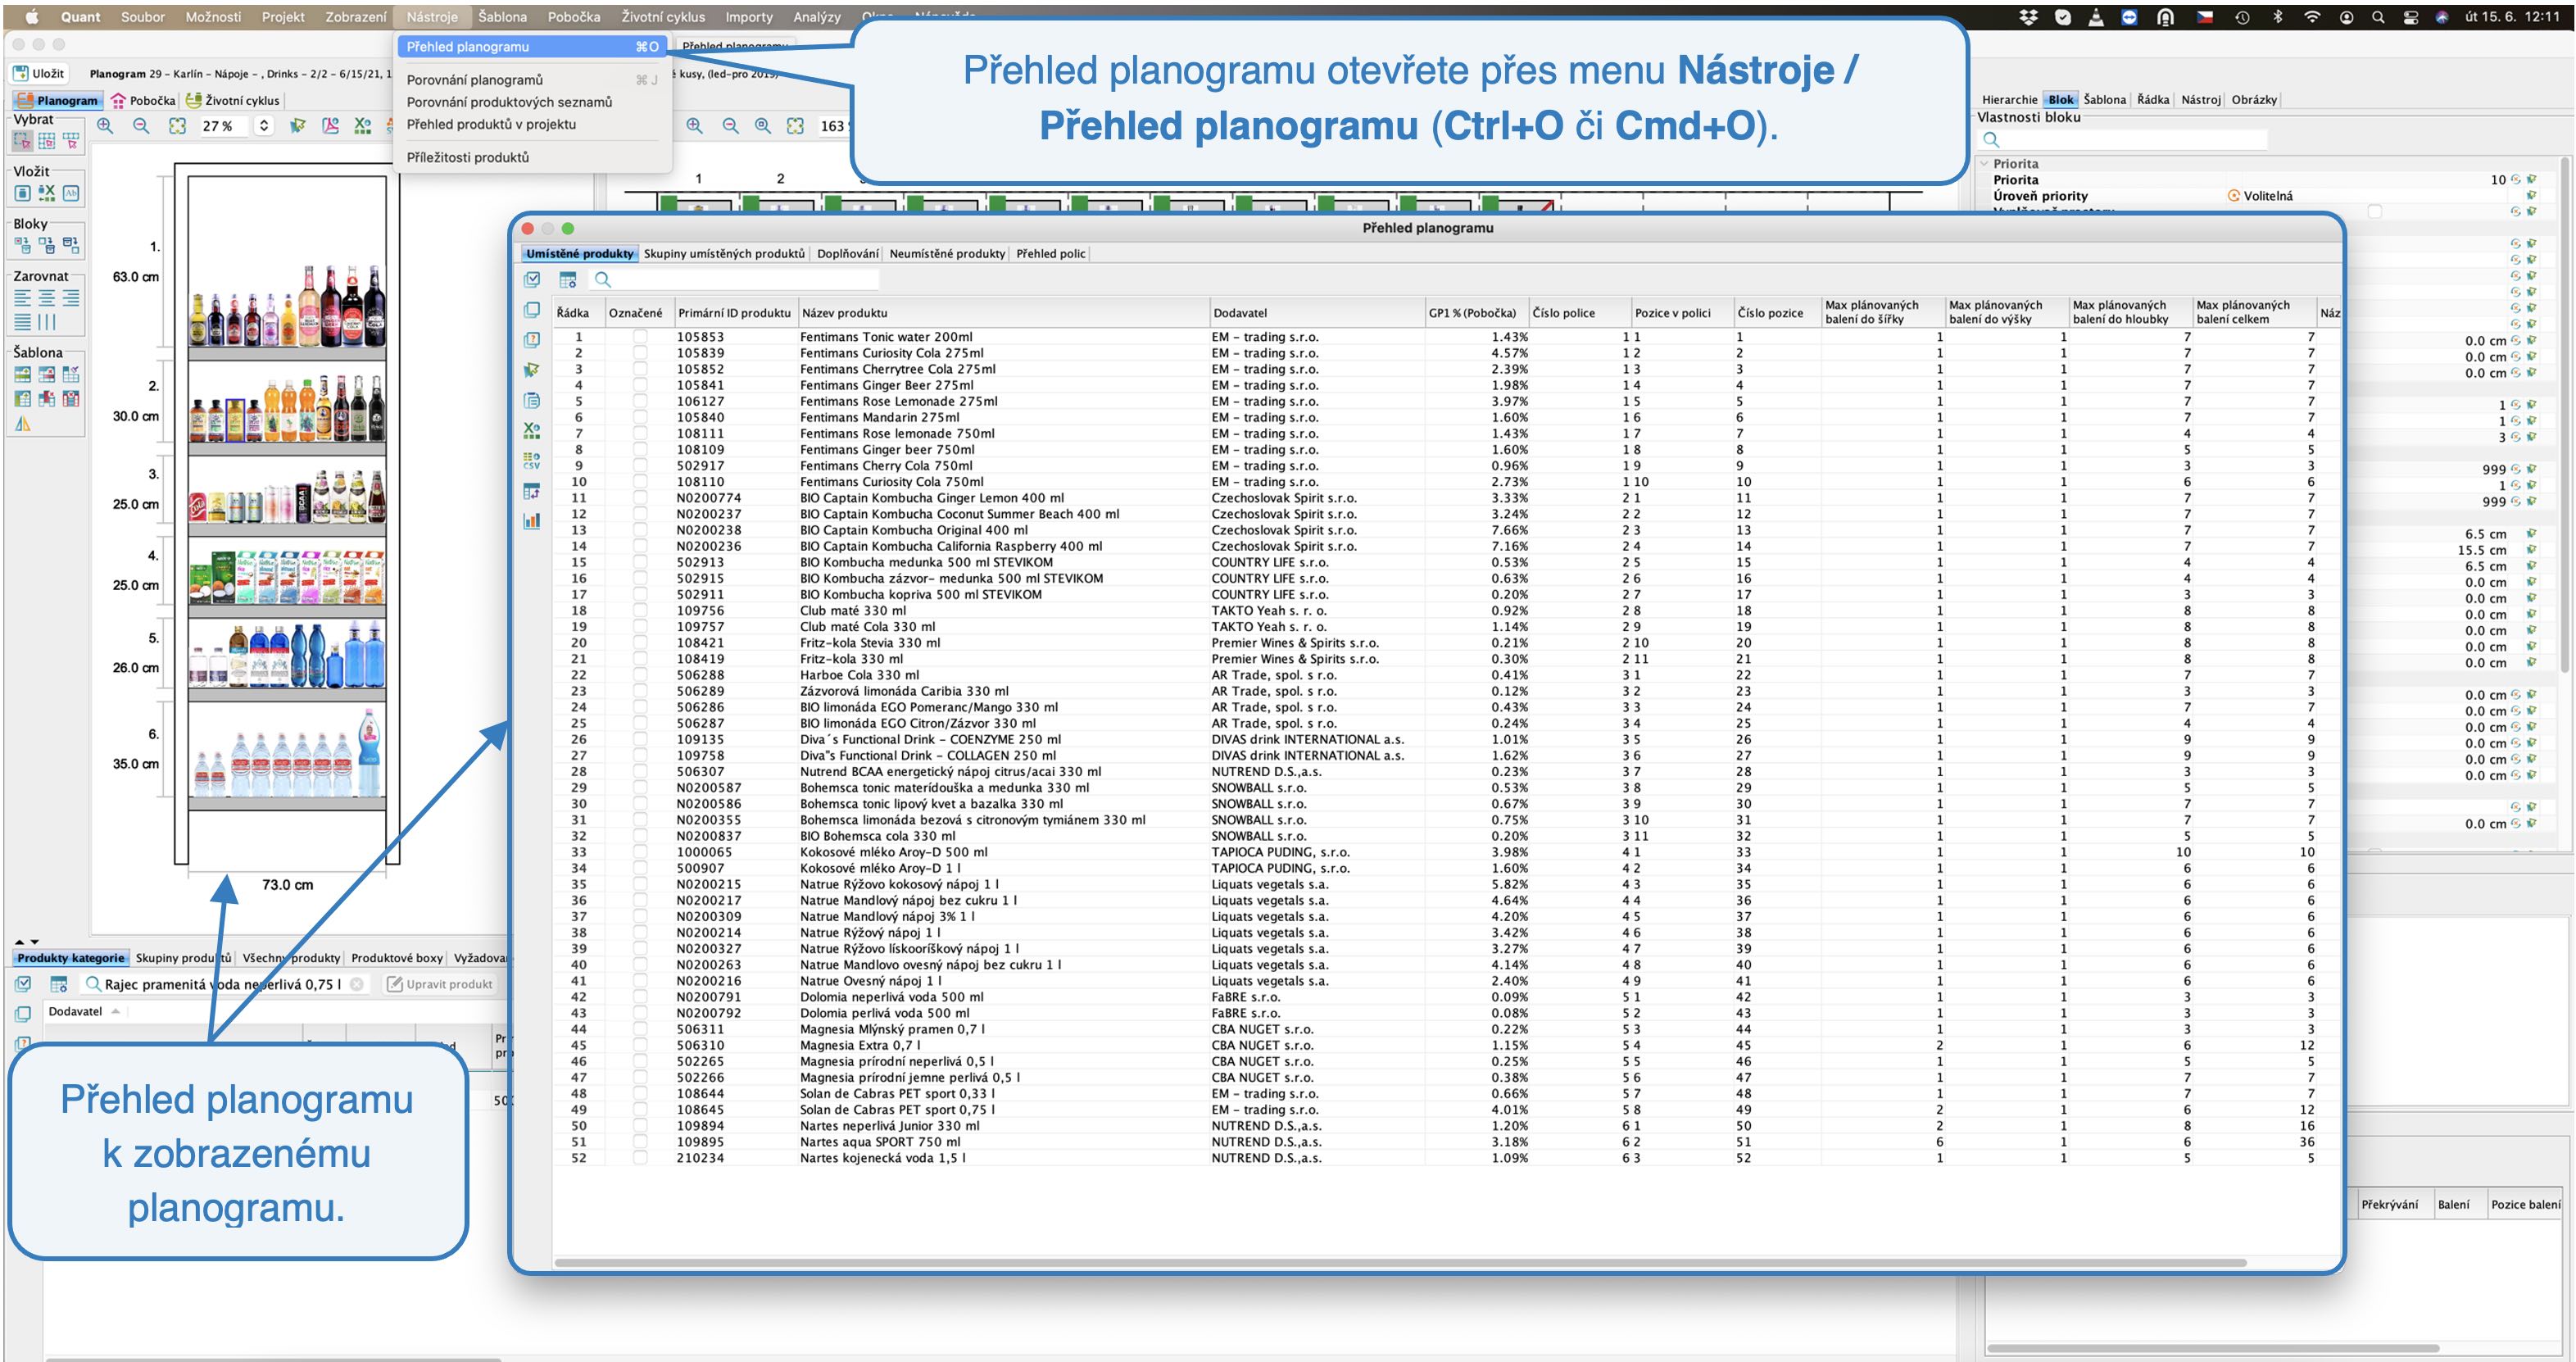This screenshot has width=2576, height=1362.
Task: Open the Hierarchie tab in properties panel
Action: 2009,100
